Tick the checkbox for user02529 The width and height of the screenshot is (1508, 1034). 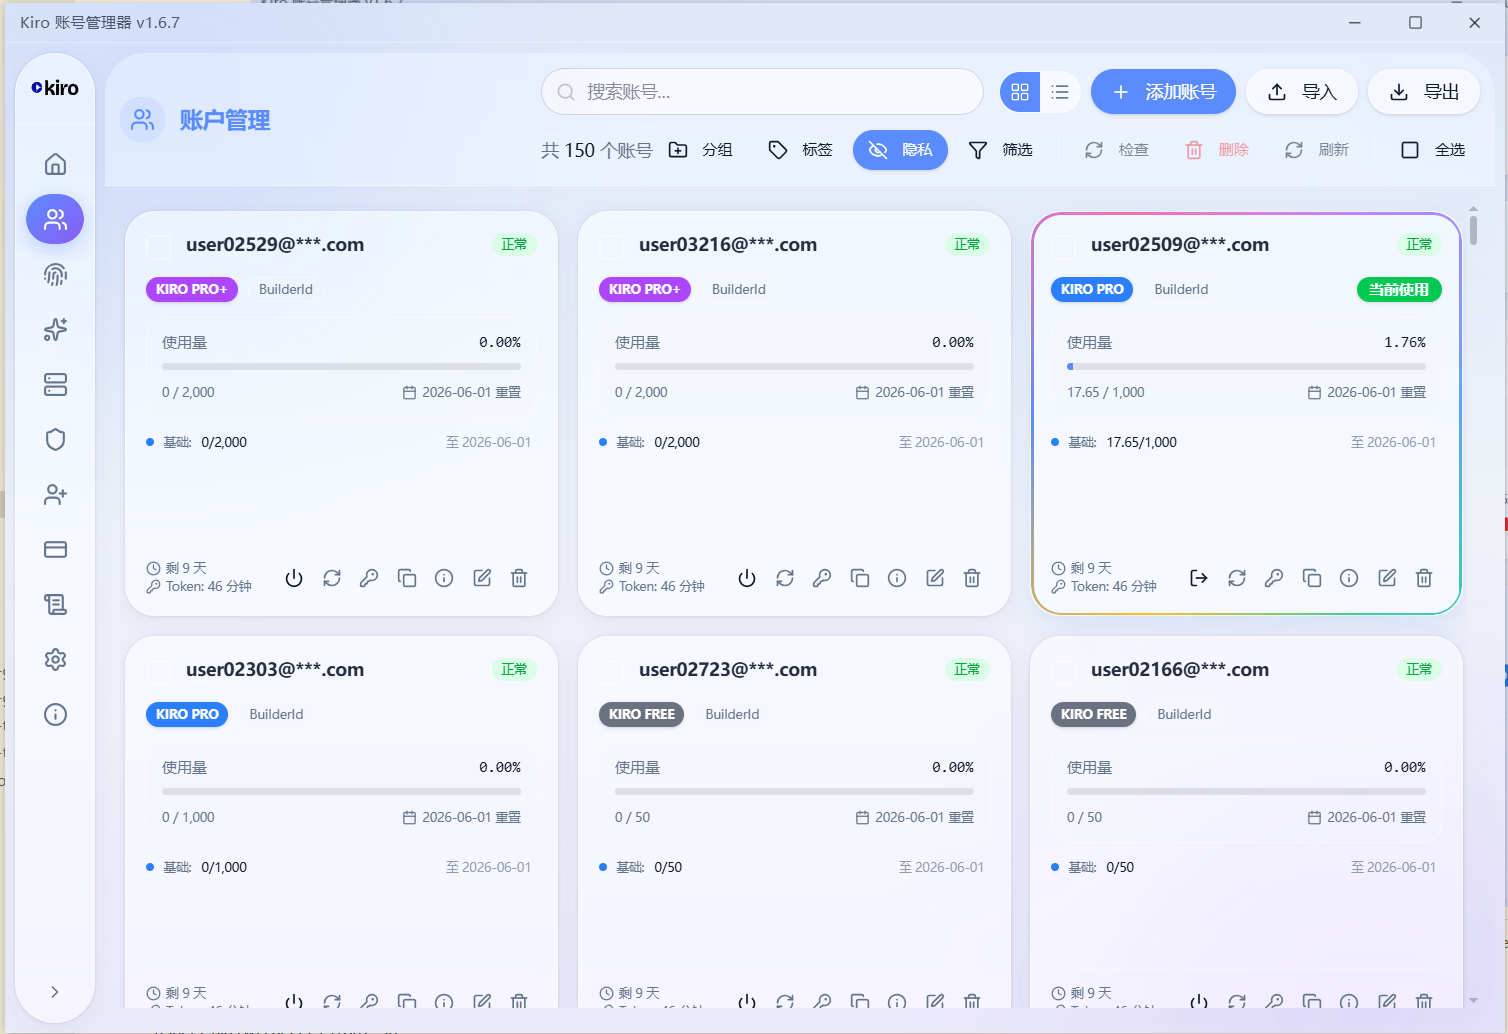tap(158, 246)
